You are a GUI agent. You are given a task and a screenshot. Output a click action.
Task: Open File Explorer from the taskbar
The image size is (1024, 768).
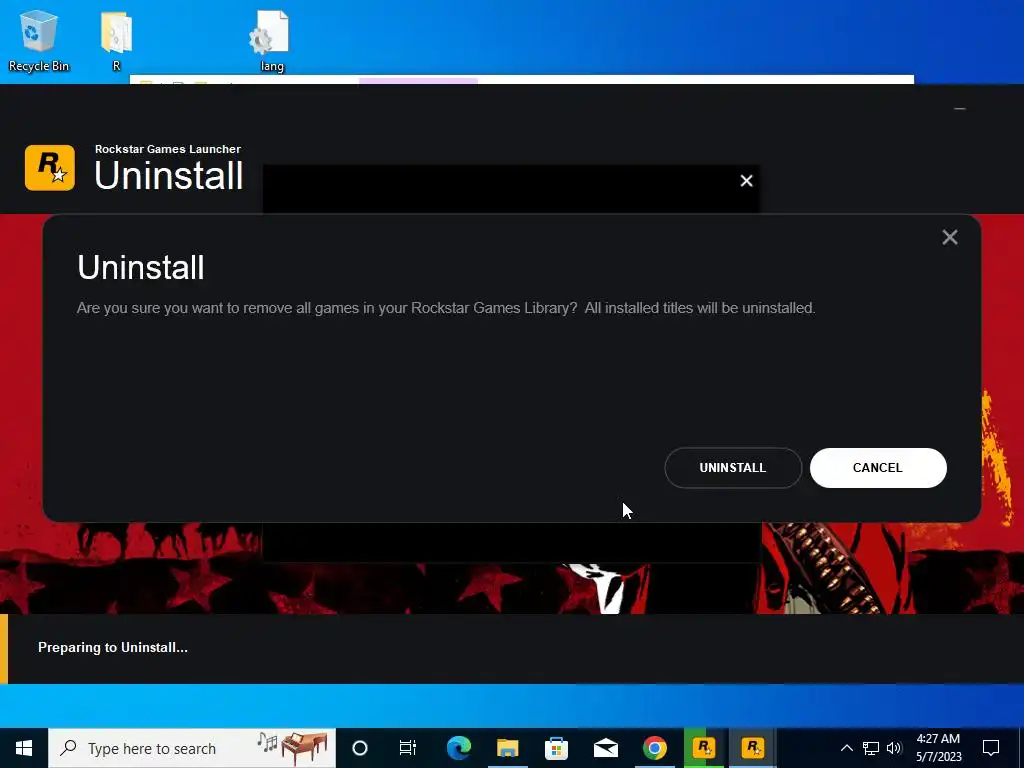(507, 748)
